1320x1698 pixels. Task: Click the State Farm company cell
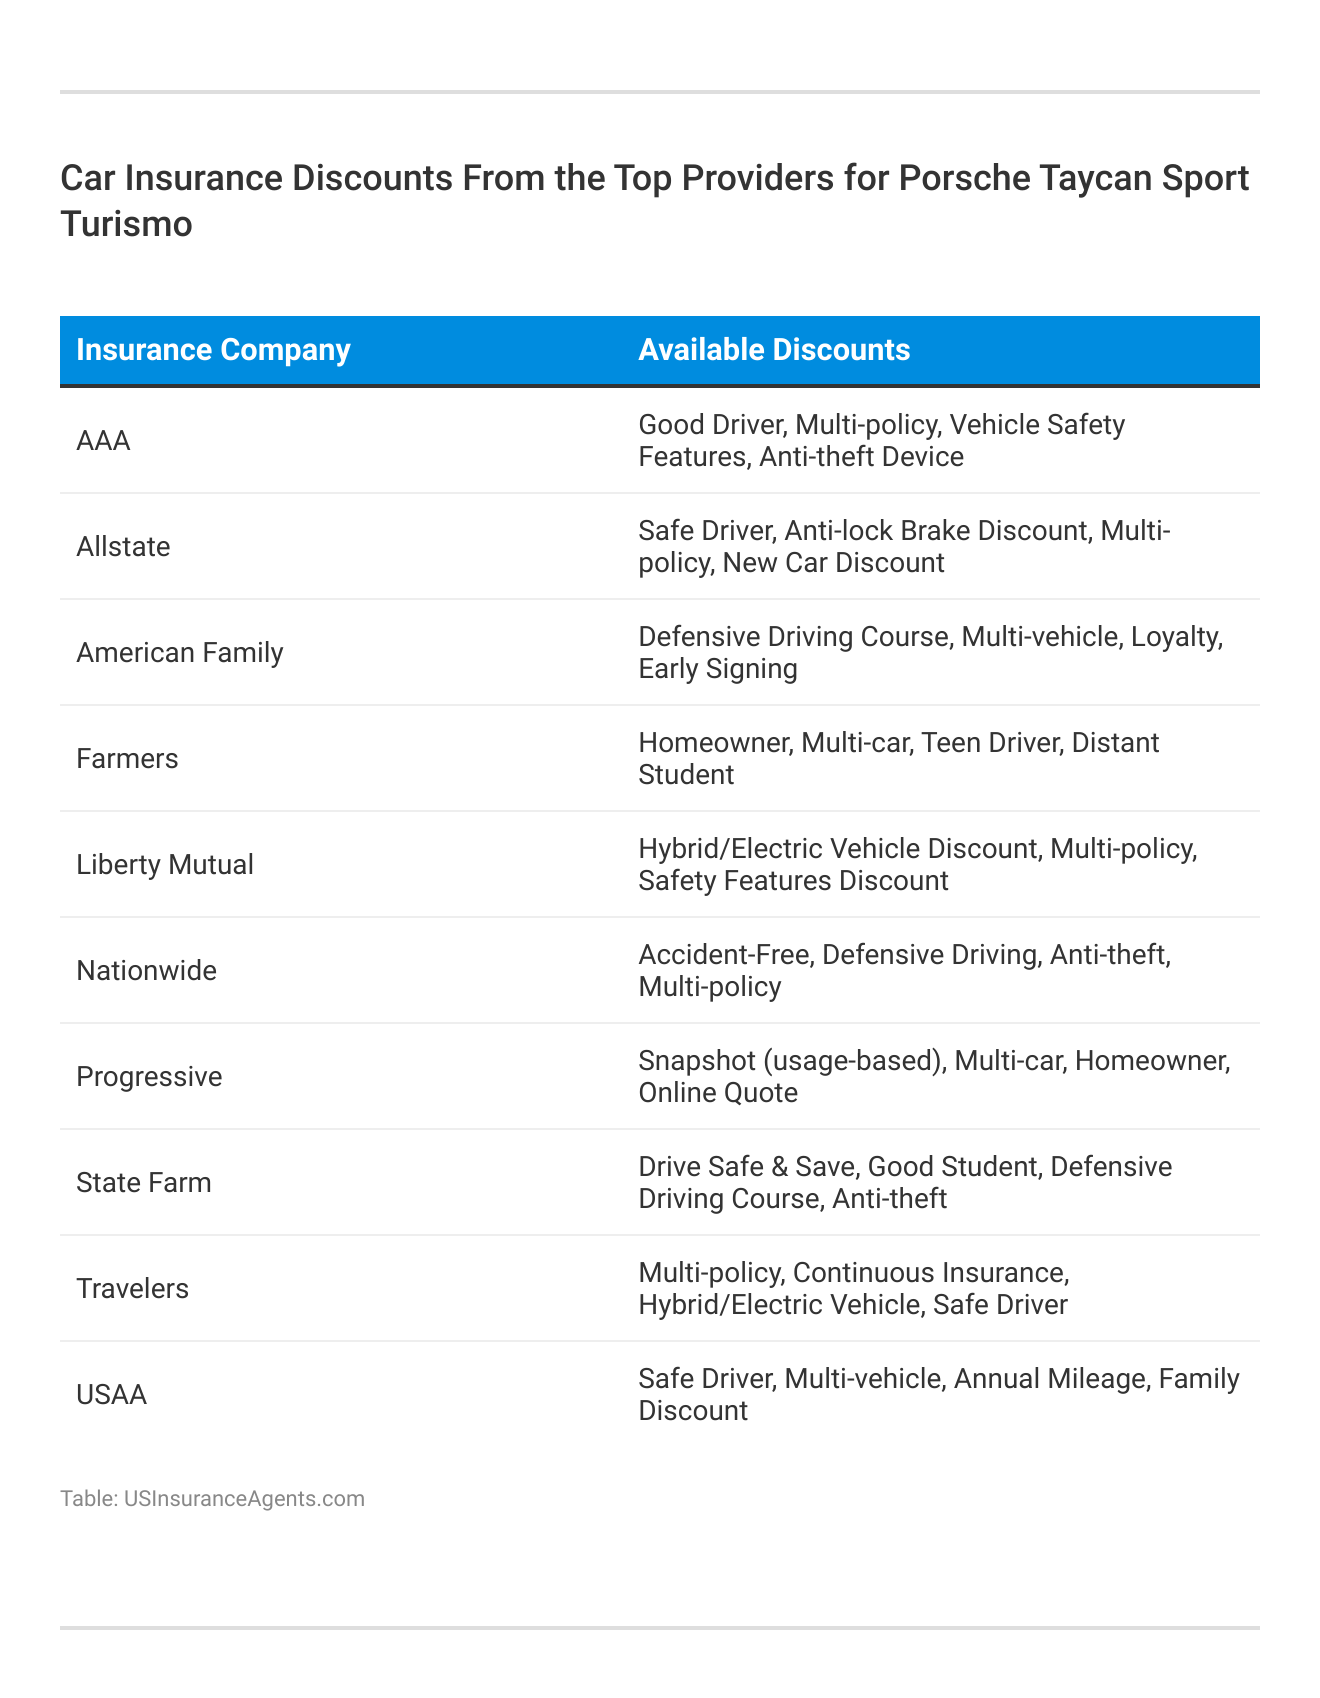pyautogui.click(x=144, y=1183)
